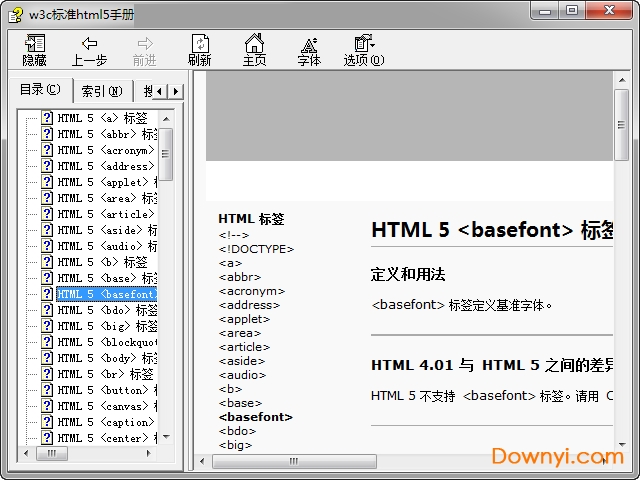Open the <!--> comment tag link
The image size is (640, 480).
[x=234, y=235]
